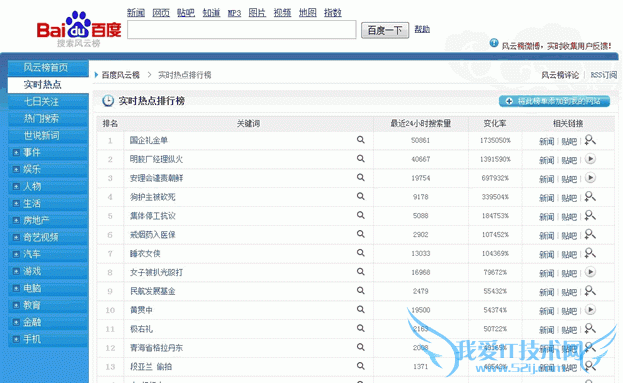
Task: Open the 安理会谴责朝鲜 keyword
Action: pyautogui.click(x=156, y=178)
